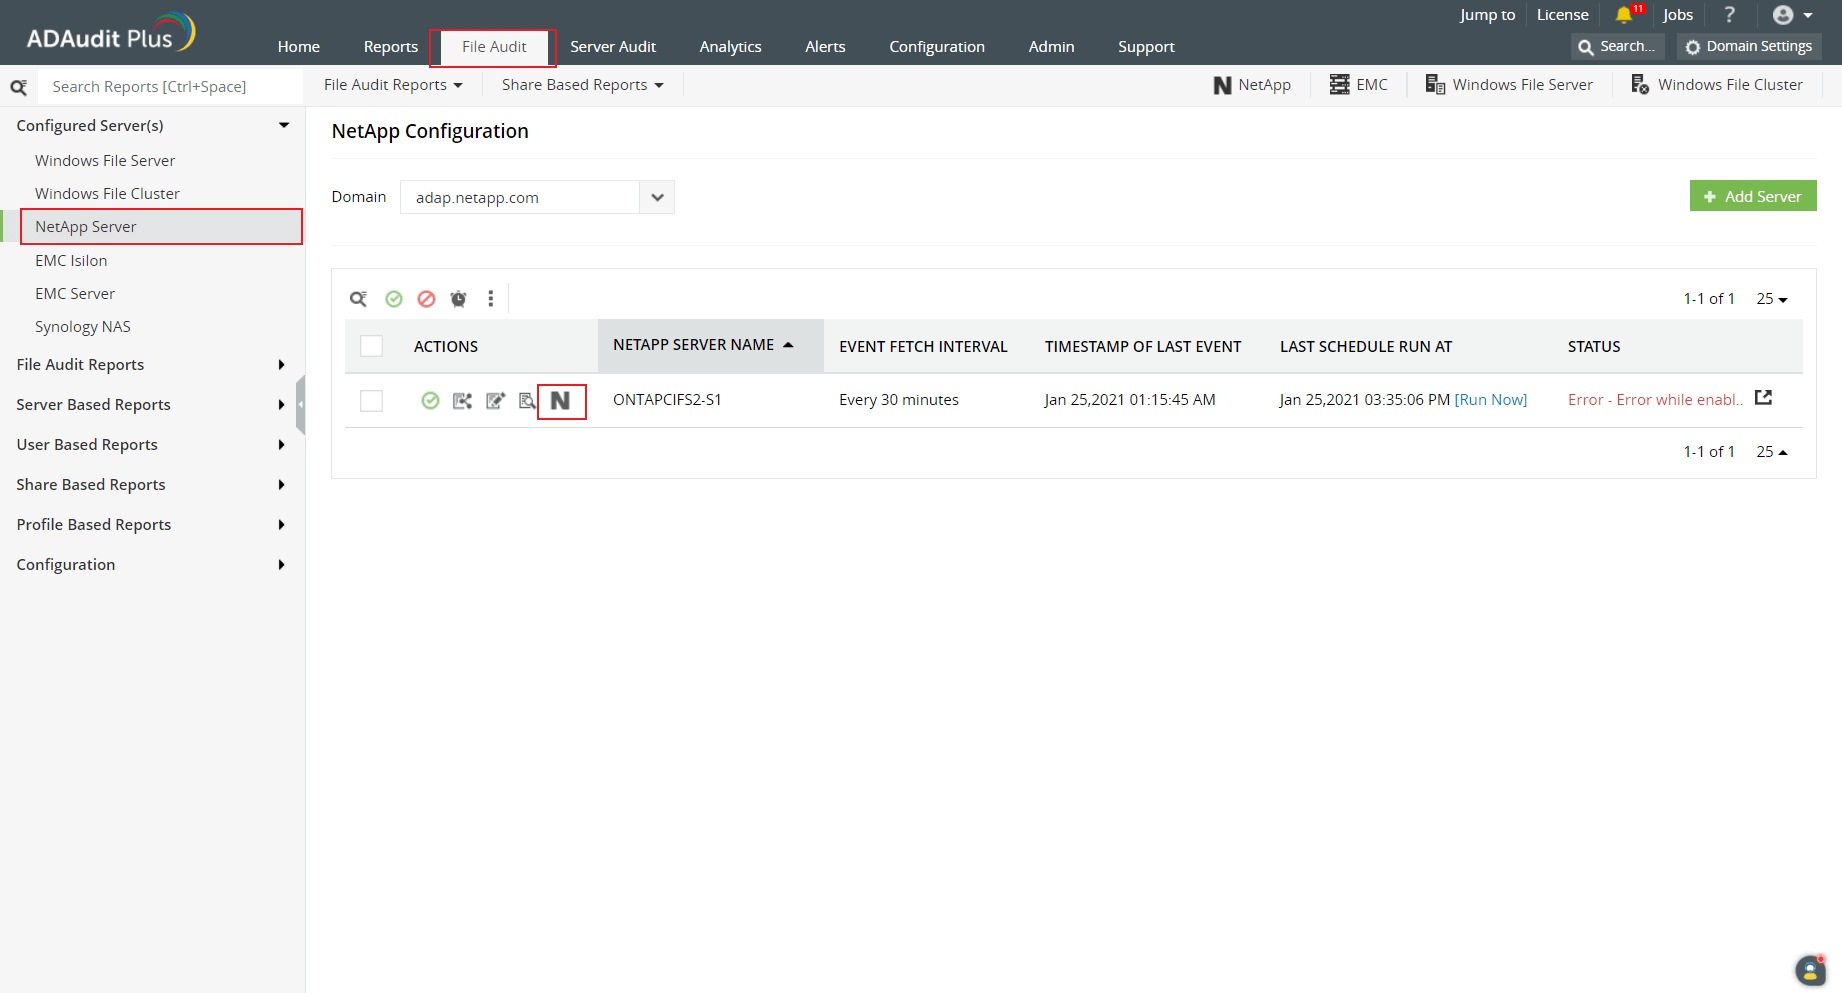Tick the ONTAPCIFS2-S1 row checkbox

pos(371,401)
